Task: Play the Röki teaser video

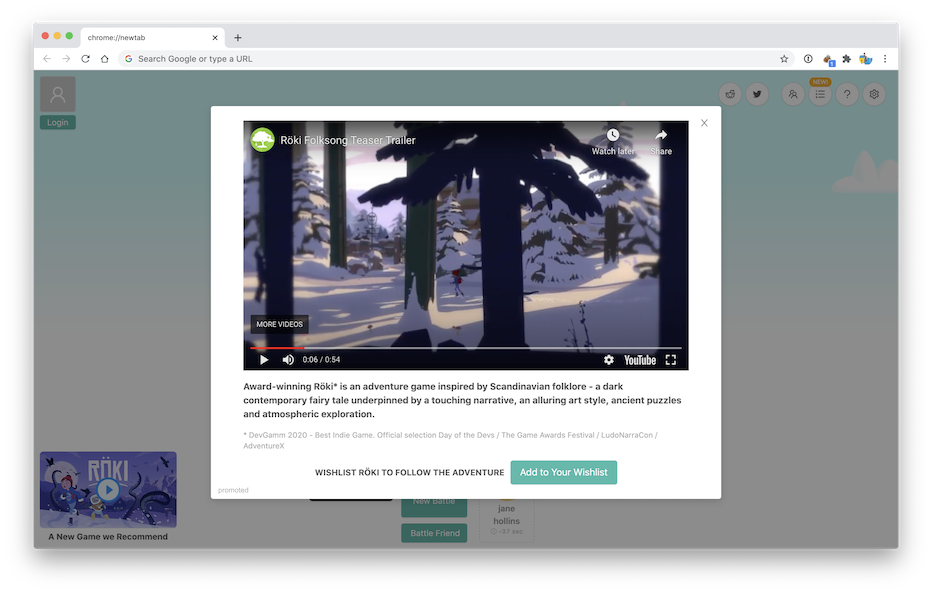Action: 264,359
